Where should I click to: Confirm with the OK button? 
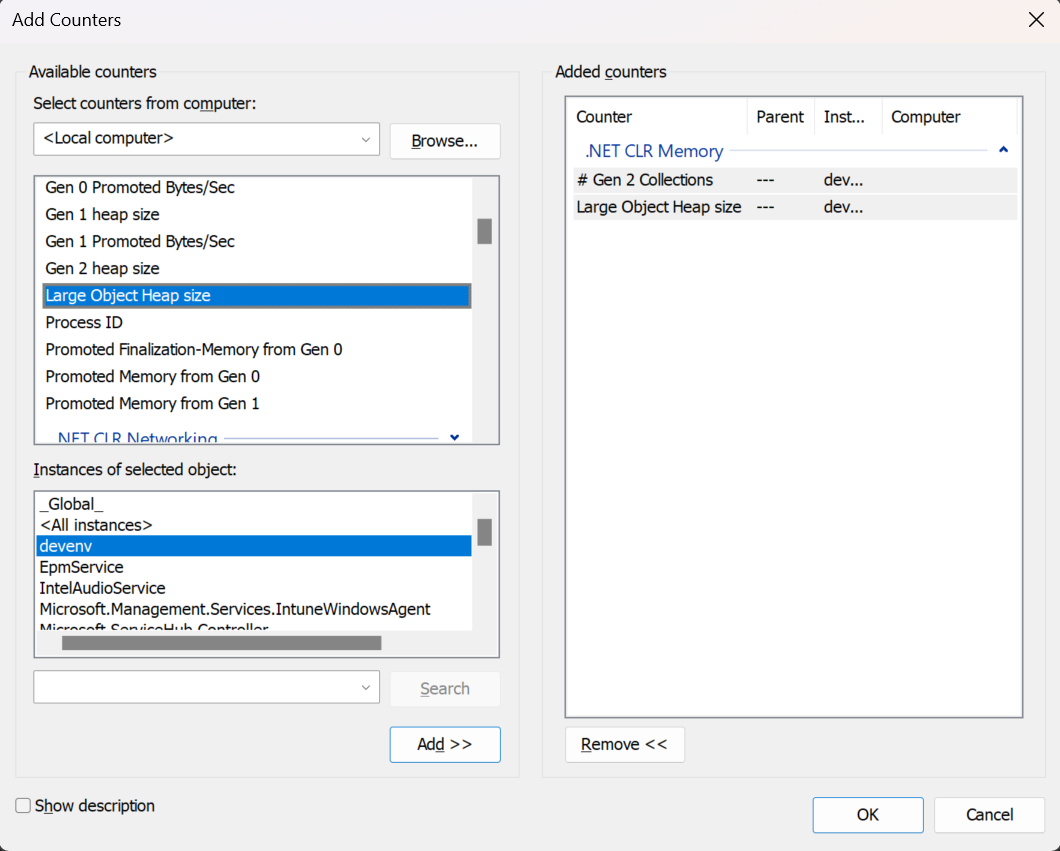click(x=867, y=814)
